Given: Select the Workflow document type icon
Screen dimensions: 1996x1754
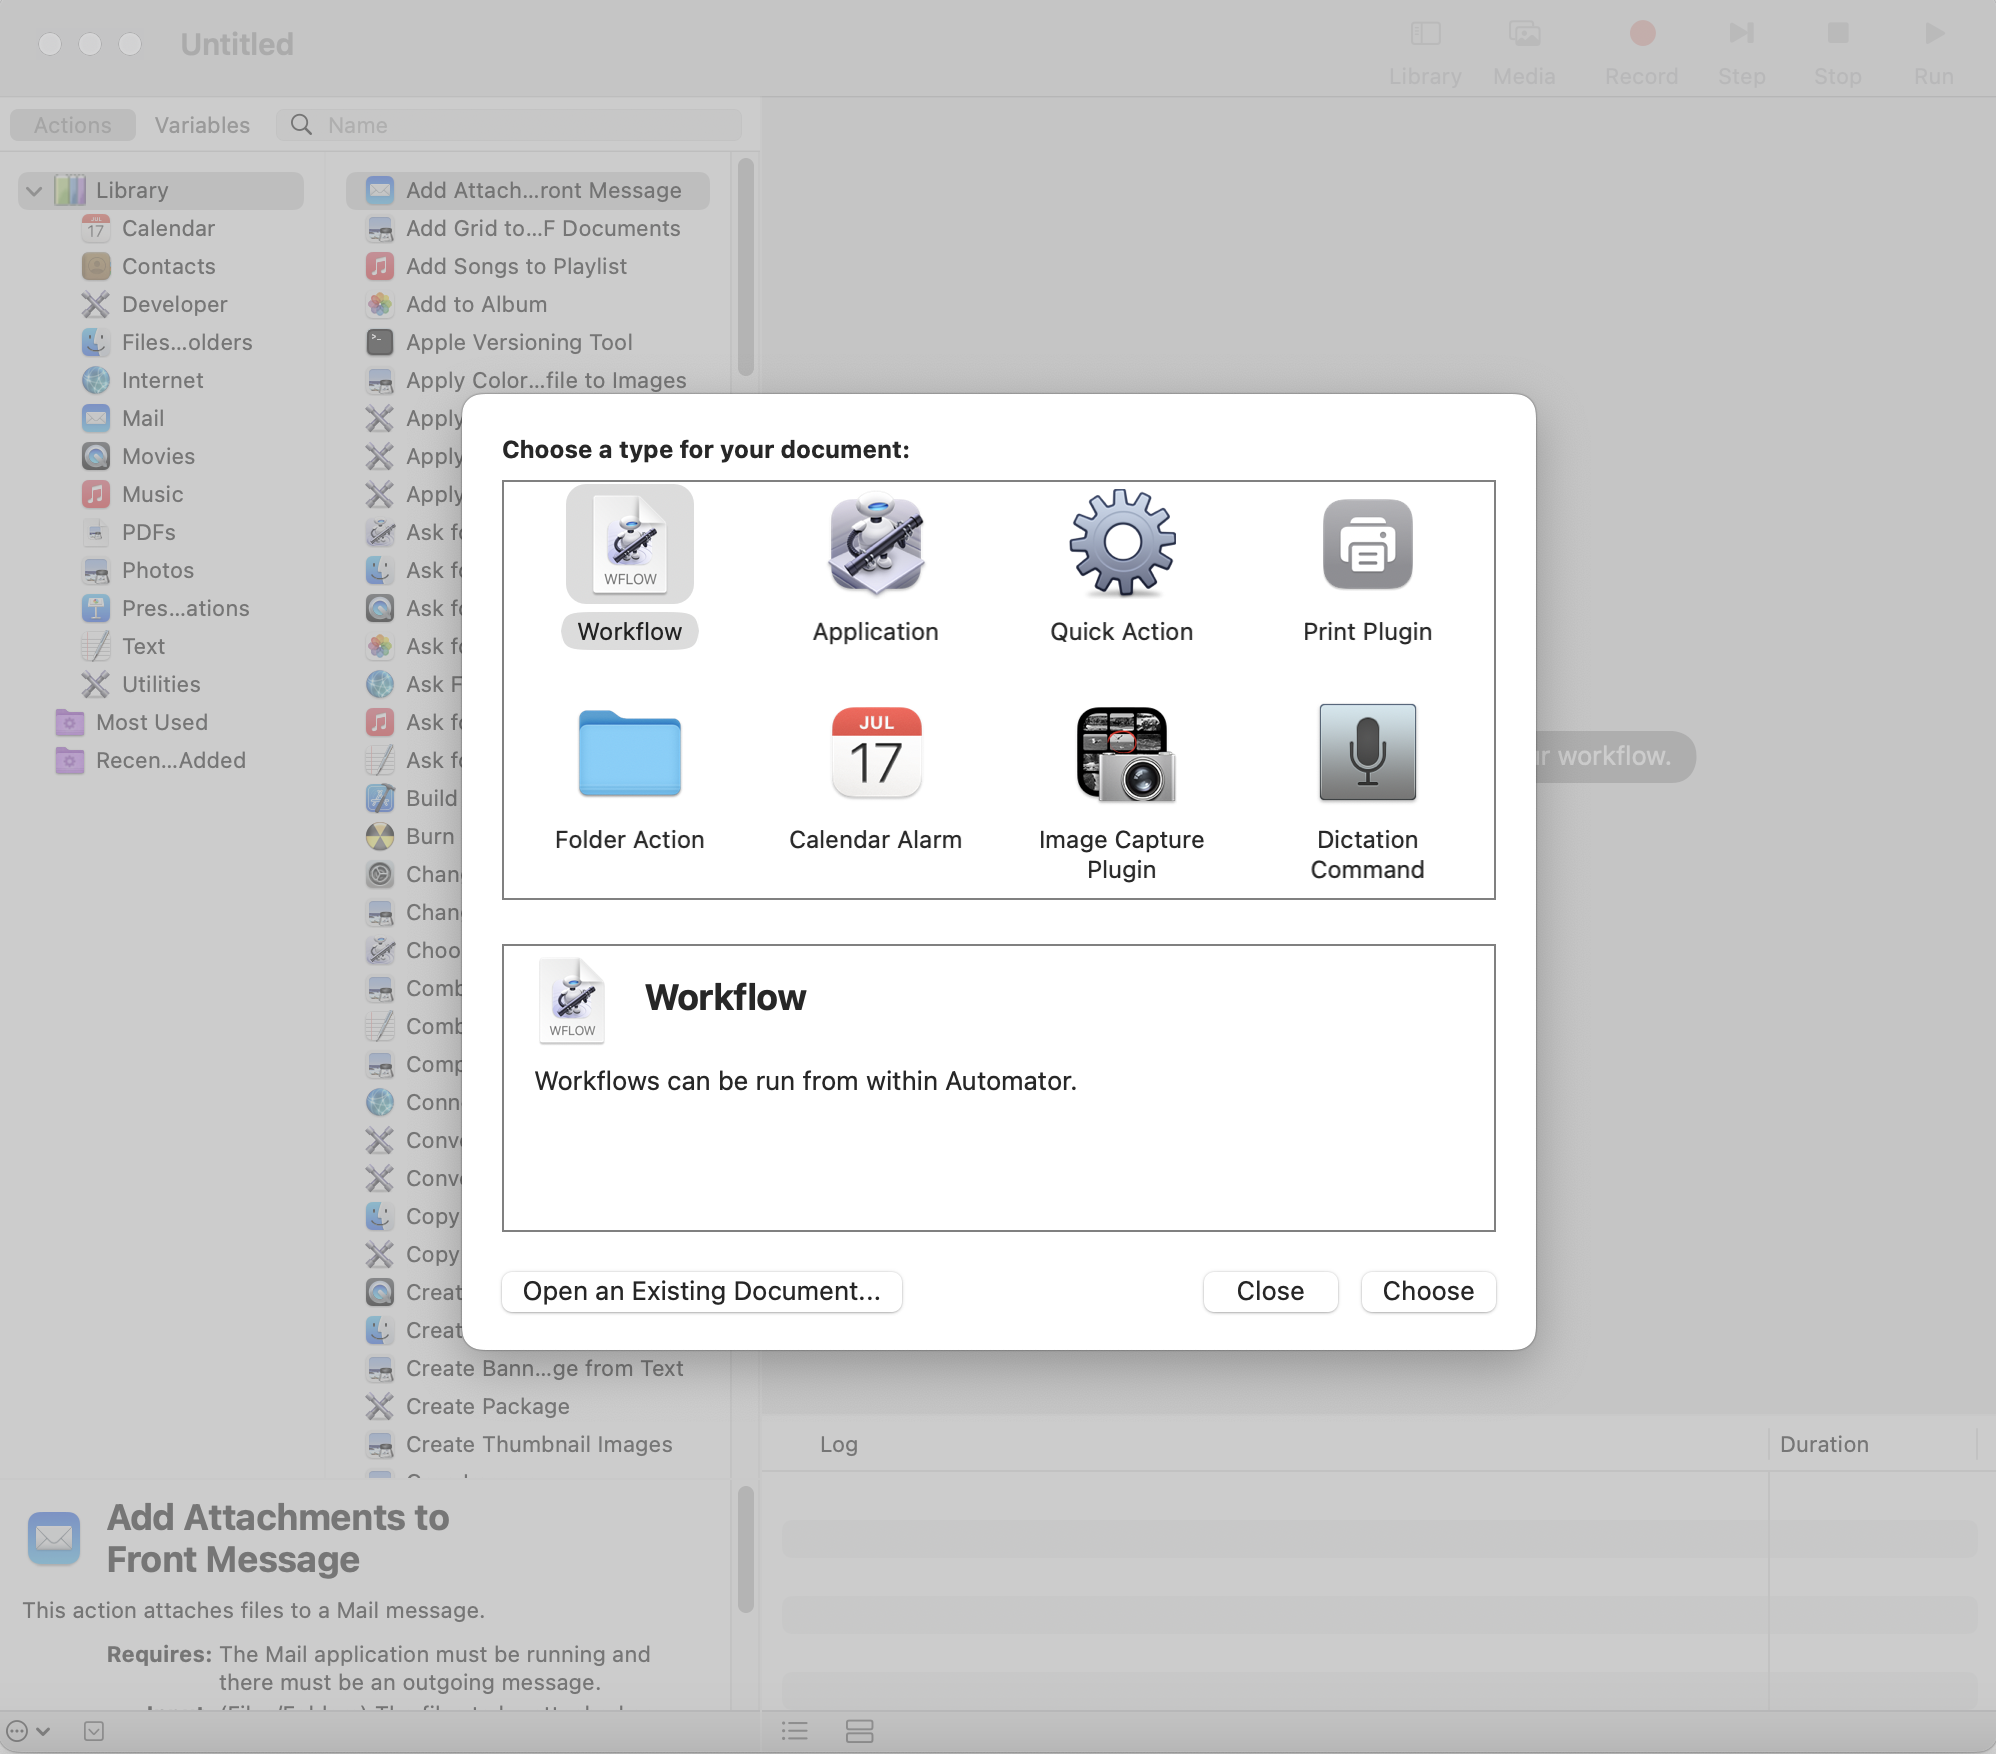Looking at the screenshot, I should tap(630, 545).
